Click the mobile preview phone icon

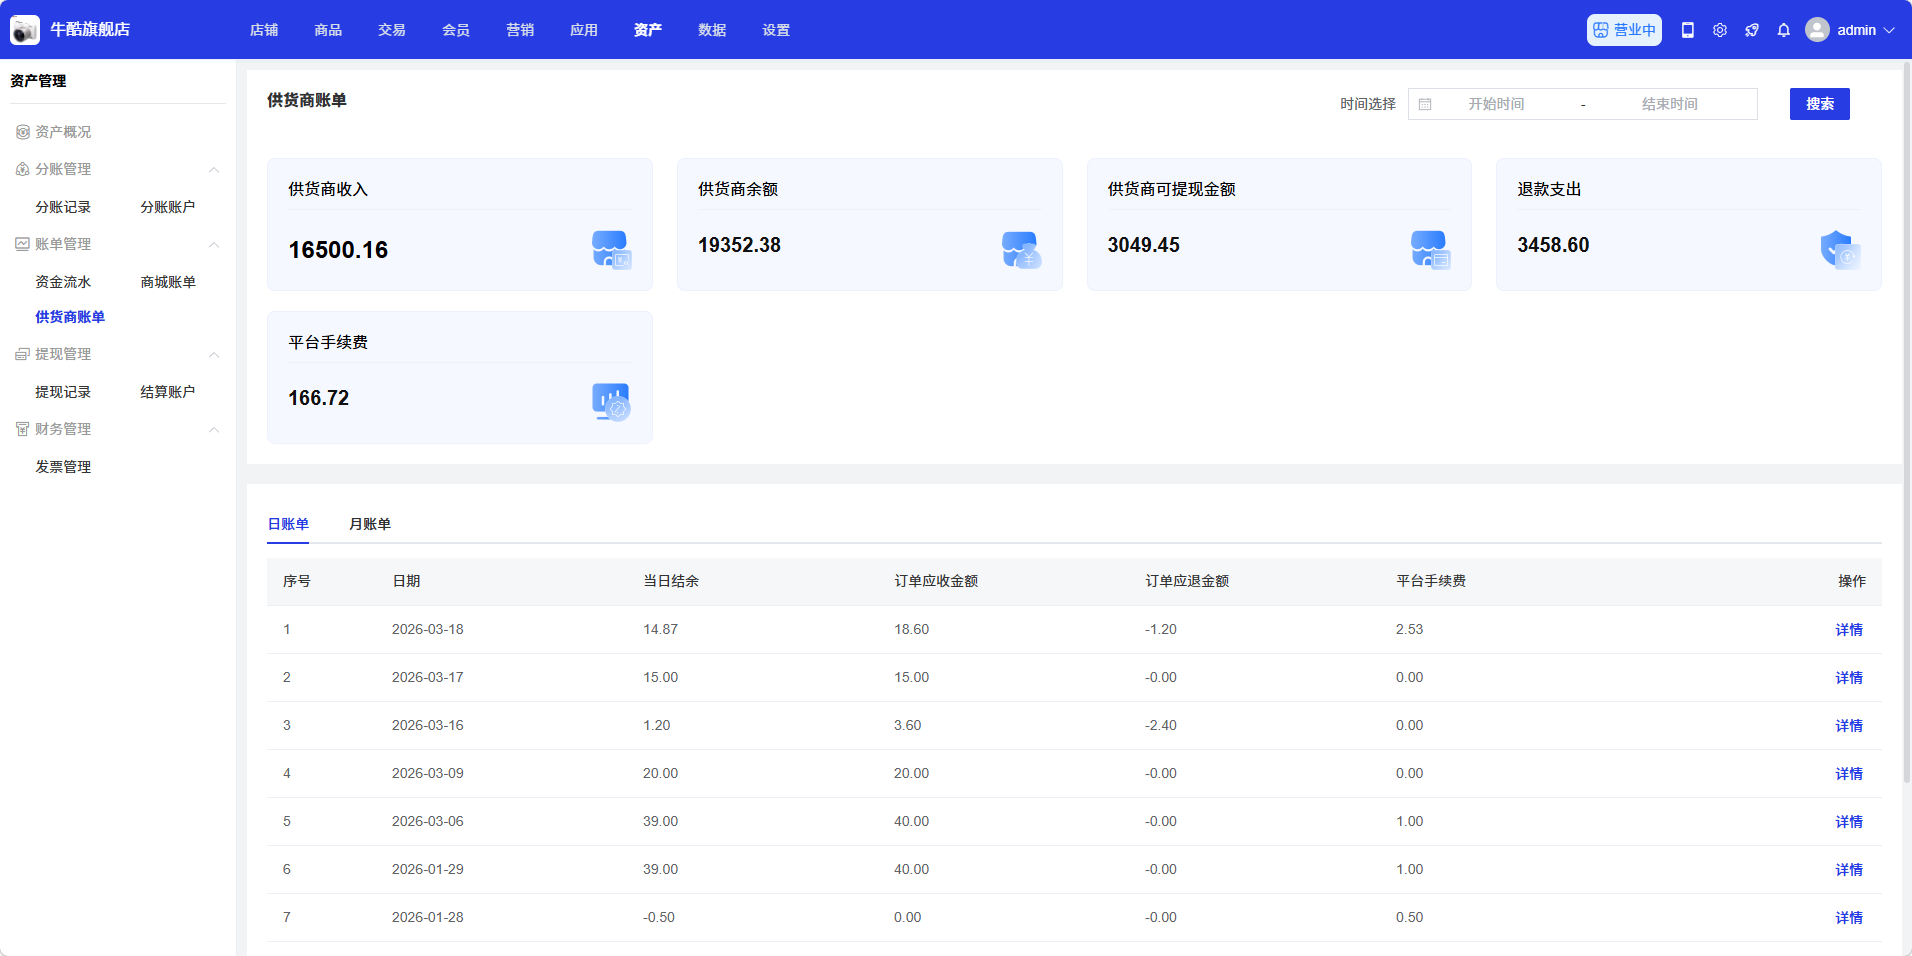pos(1688,30)
